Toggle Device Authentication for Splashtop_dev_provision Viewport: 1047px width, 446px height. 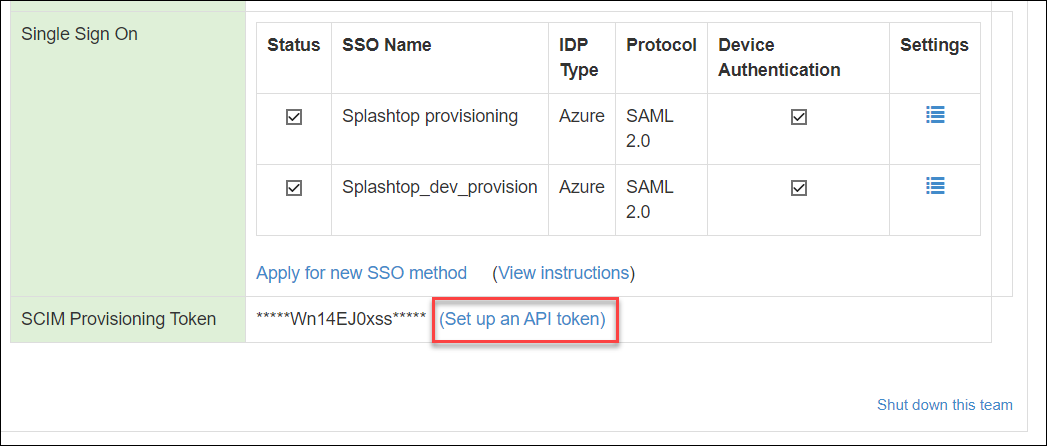[x=799, y=188]
